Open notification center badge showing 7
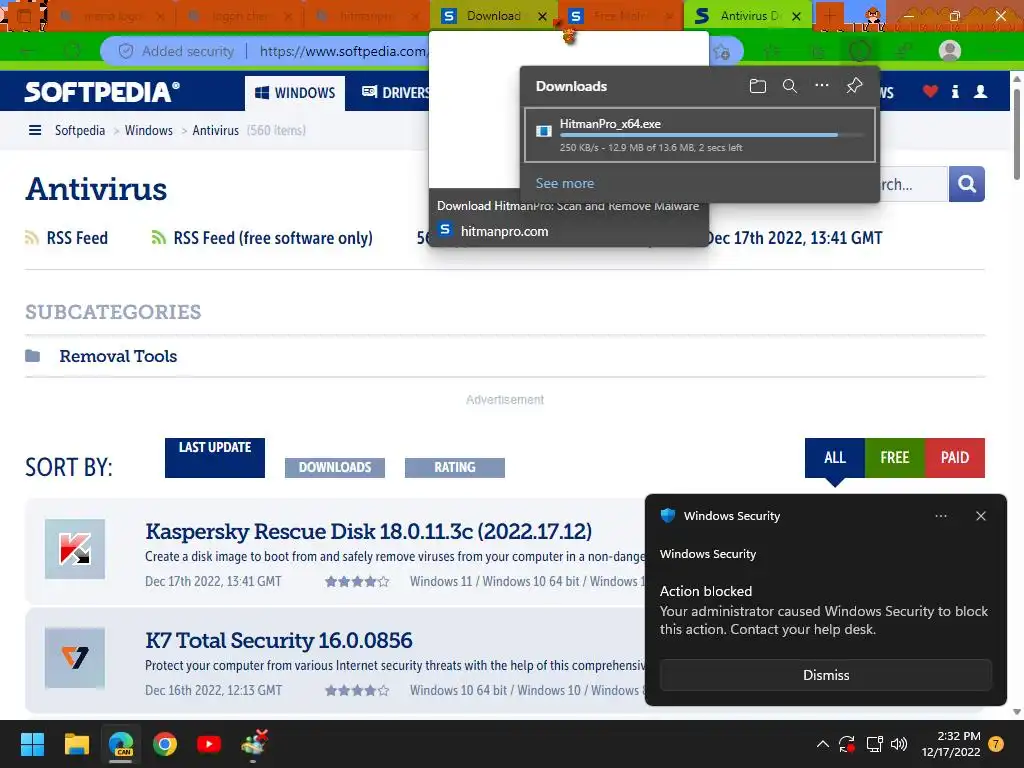 996,744
